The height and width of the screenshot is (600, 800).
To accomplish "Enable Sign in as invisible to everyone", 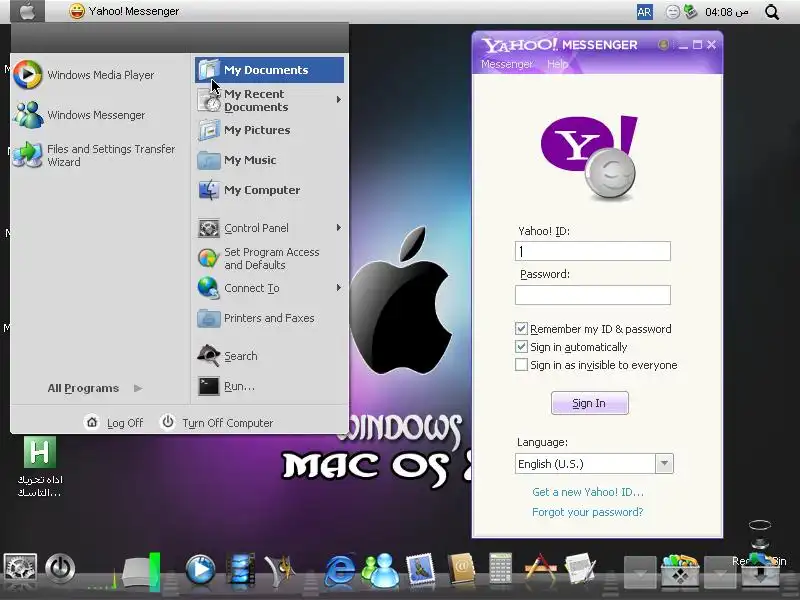I will point(521,365).
